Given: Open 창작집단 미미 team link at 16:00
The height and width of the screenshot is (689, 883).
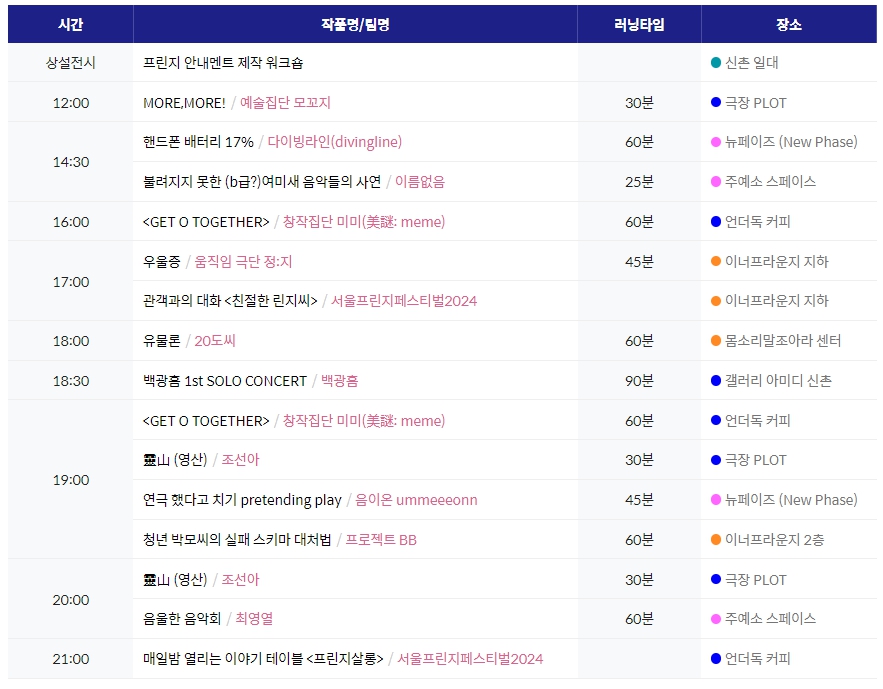Looking at the screenshot, I should pyautogui.click(x=364, y=222).
